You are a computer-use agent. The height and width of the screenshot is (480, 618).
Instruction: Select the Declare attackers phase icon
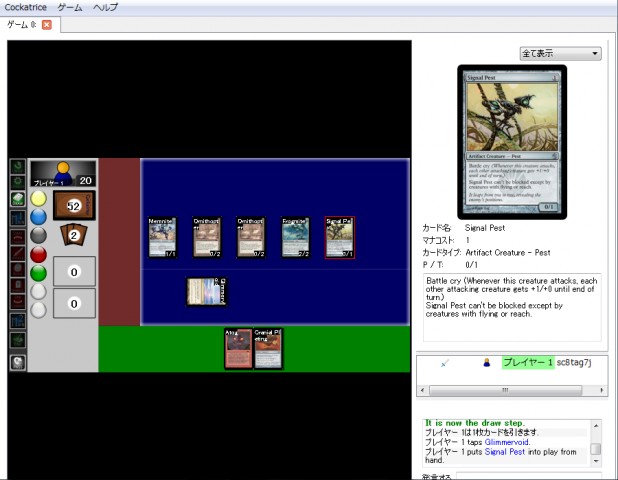(18, 253)
